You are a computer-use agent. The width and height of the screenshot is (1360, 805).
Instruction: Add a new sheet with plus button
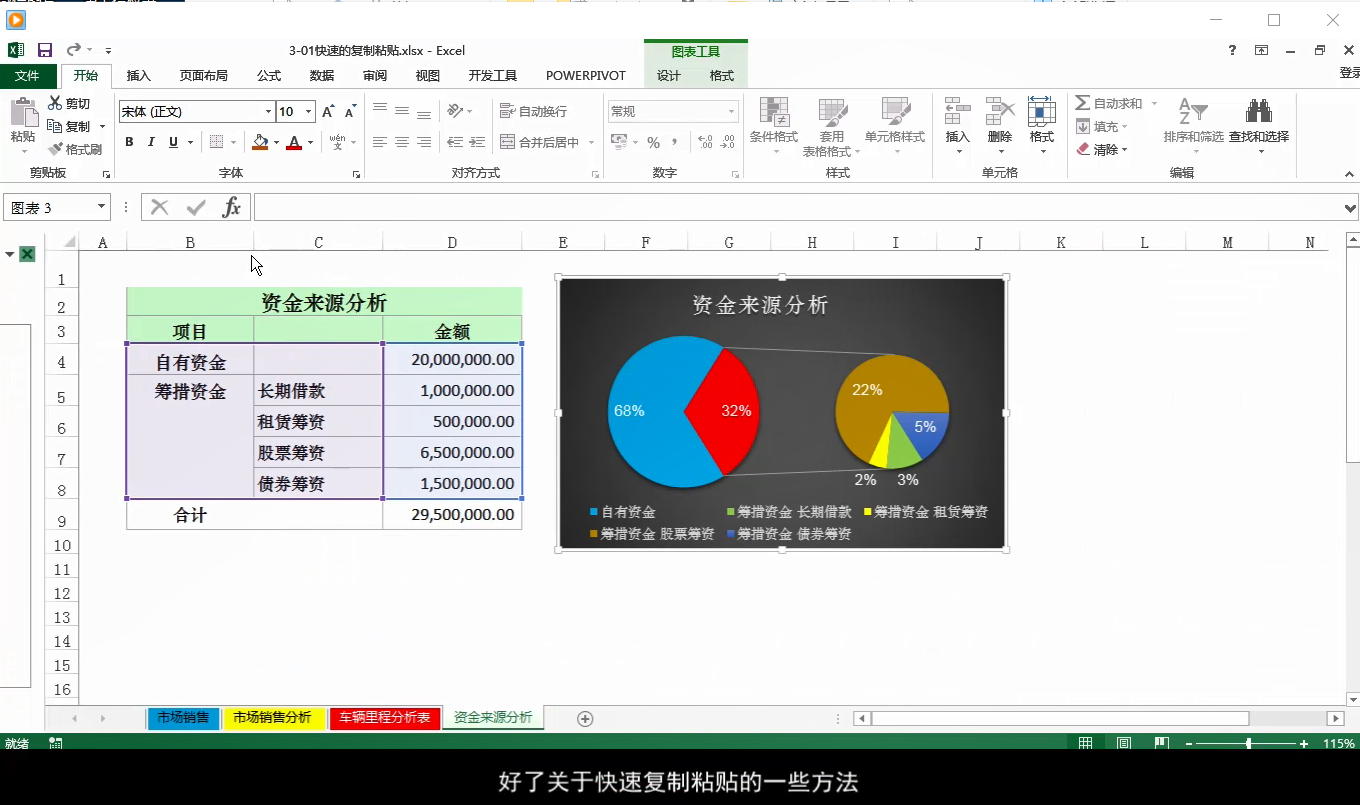(585, 719)
